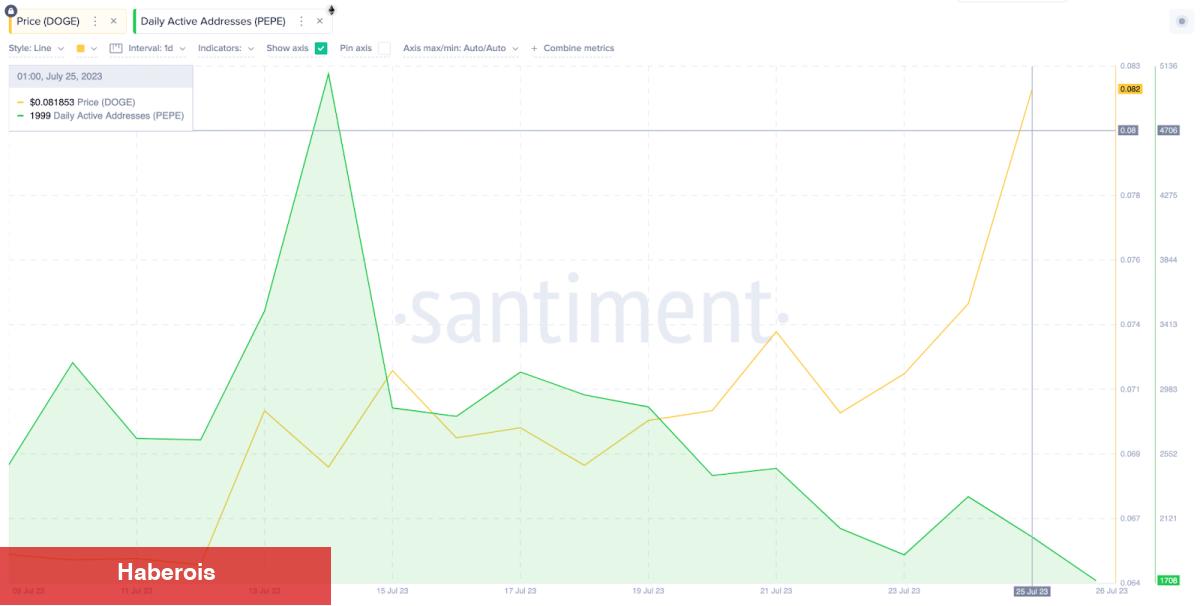Click the 26 Jul 23 date label
The height and width of the screenshot is (606, 1200).
pos(1111,591)
